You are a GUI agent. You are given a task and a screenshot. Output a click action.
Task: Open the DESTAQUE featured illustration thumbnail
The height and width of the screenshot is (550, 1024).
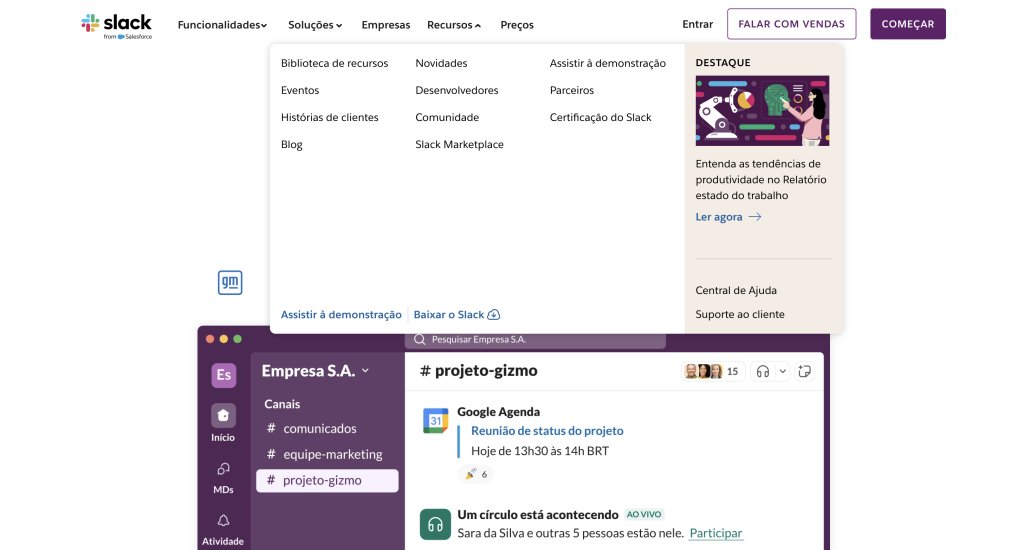click(x=762, y=111)
